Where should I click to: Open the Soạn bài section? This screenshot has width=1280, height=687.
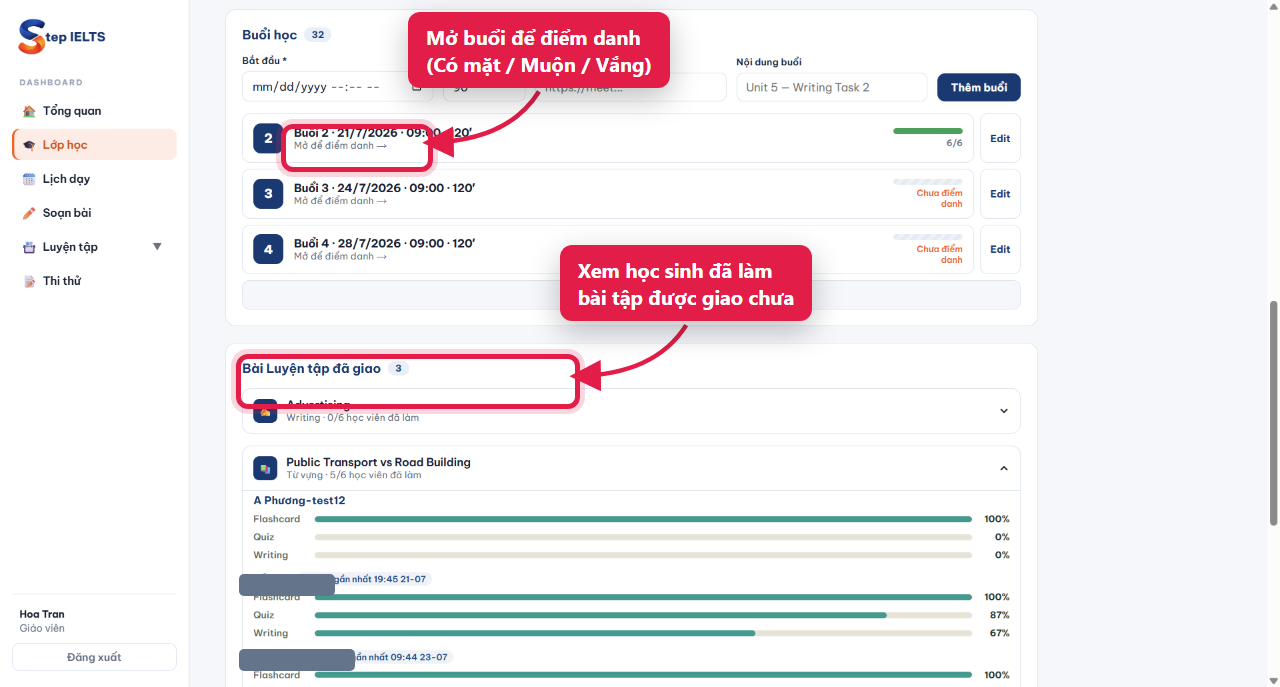(94, 213)
